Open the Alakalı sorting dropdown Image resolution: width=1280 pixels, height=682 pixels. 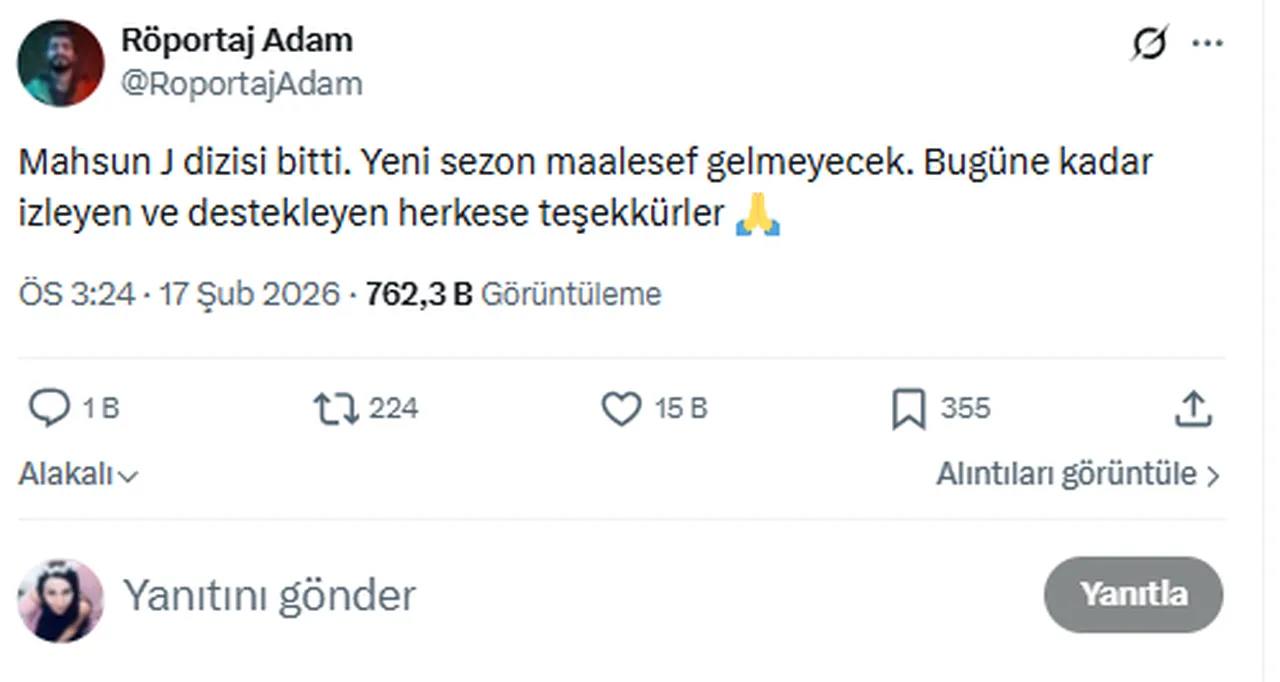click(79, 473)
